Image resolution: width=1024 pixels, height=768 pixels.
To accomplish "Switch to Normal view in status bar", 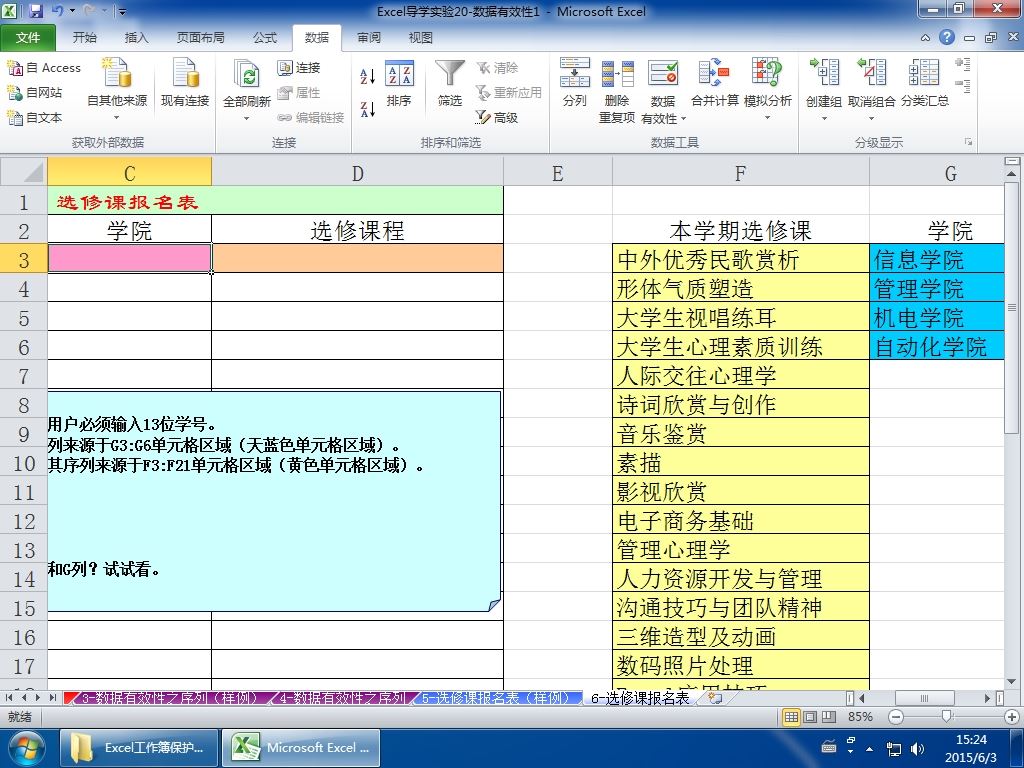I will [x=792, y=717].
